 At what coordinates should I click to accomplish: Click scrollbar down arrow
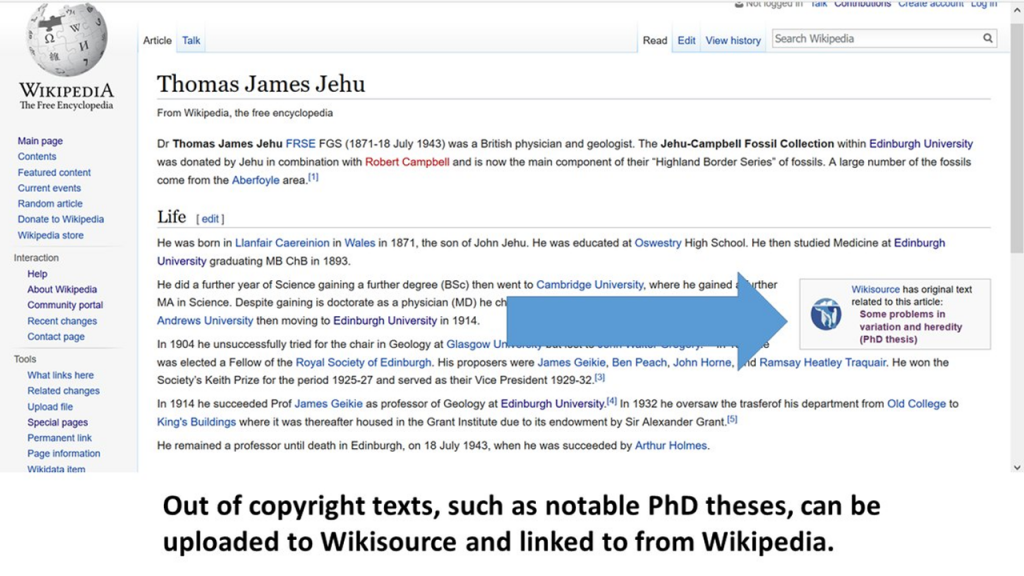(x=1017, y=467)
